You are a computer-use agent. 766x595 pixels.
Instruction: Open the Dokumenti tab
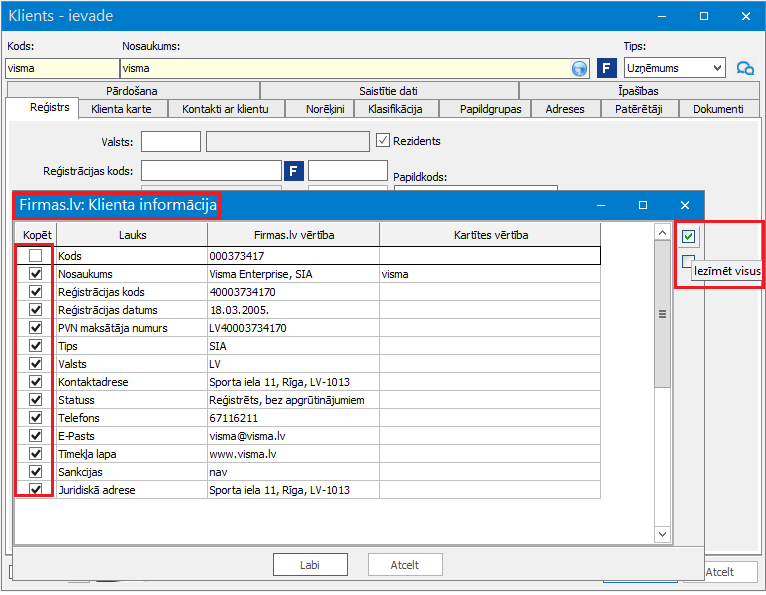pos(719,109)
